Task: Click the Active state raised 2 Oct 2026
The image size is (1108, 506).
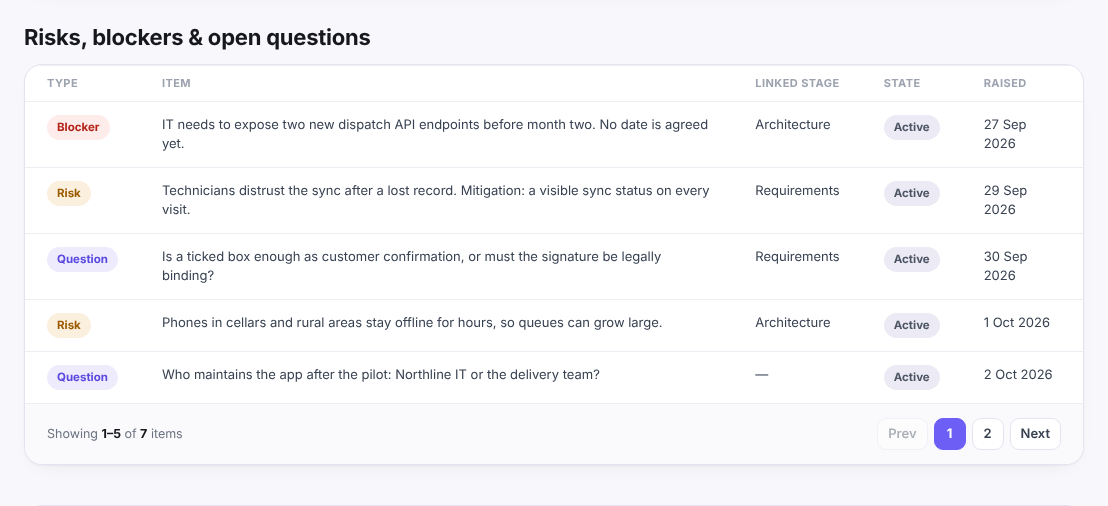Action: tap(912, 377)
